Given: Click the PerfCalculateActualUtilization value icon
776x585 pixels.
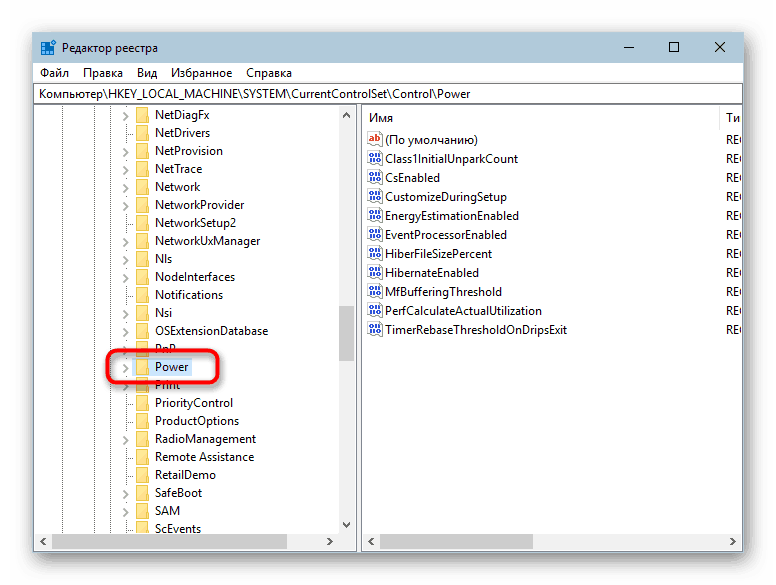Looking at the screenshot, I should point(375,310).
